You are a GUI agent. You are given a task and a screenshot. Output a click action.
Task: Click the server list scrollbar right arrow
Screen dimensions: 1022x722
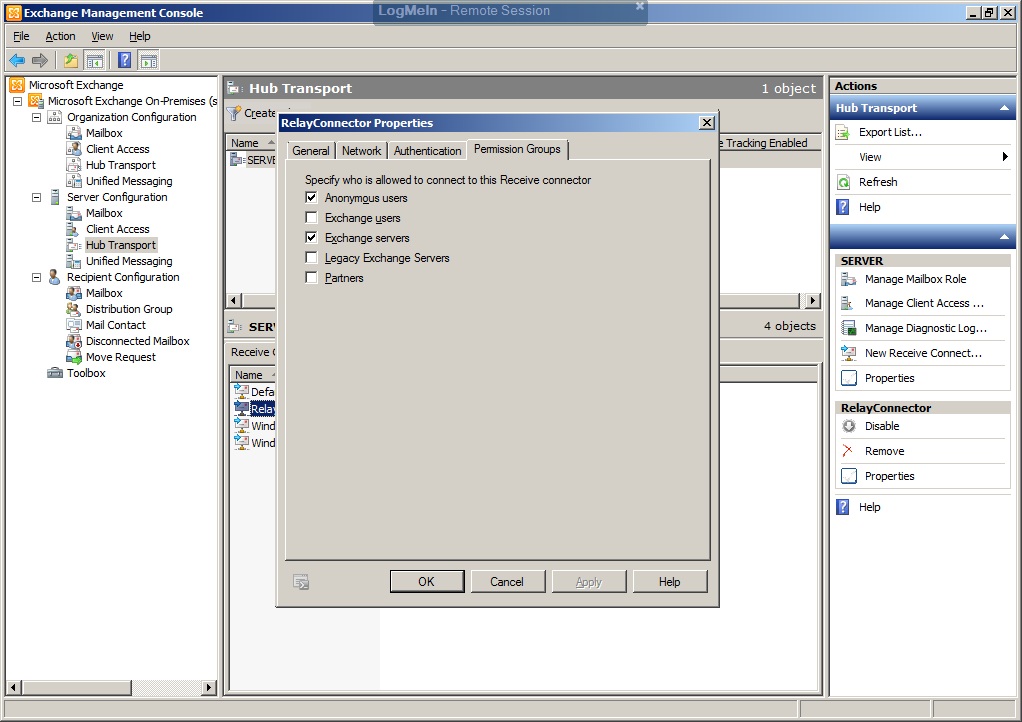(812, 300)
